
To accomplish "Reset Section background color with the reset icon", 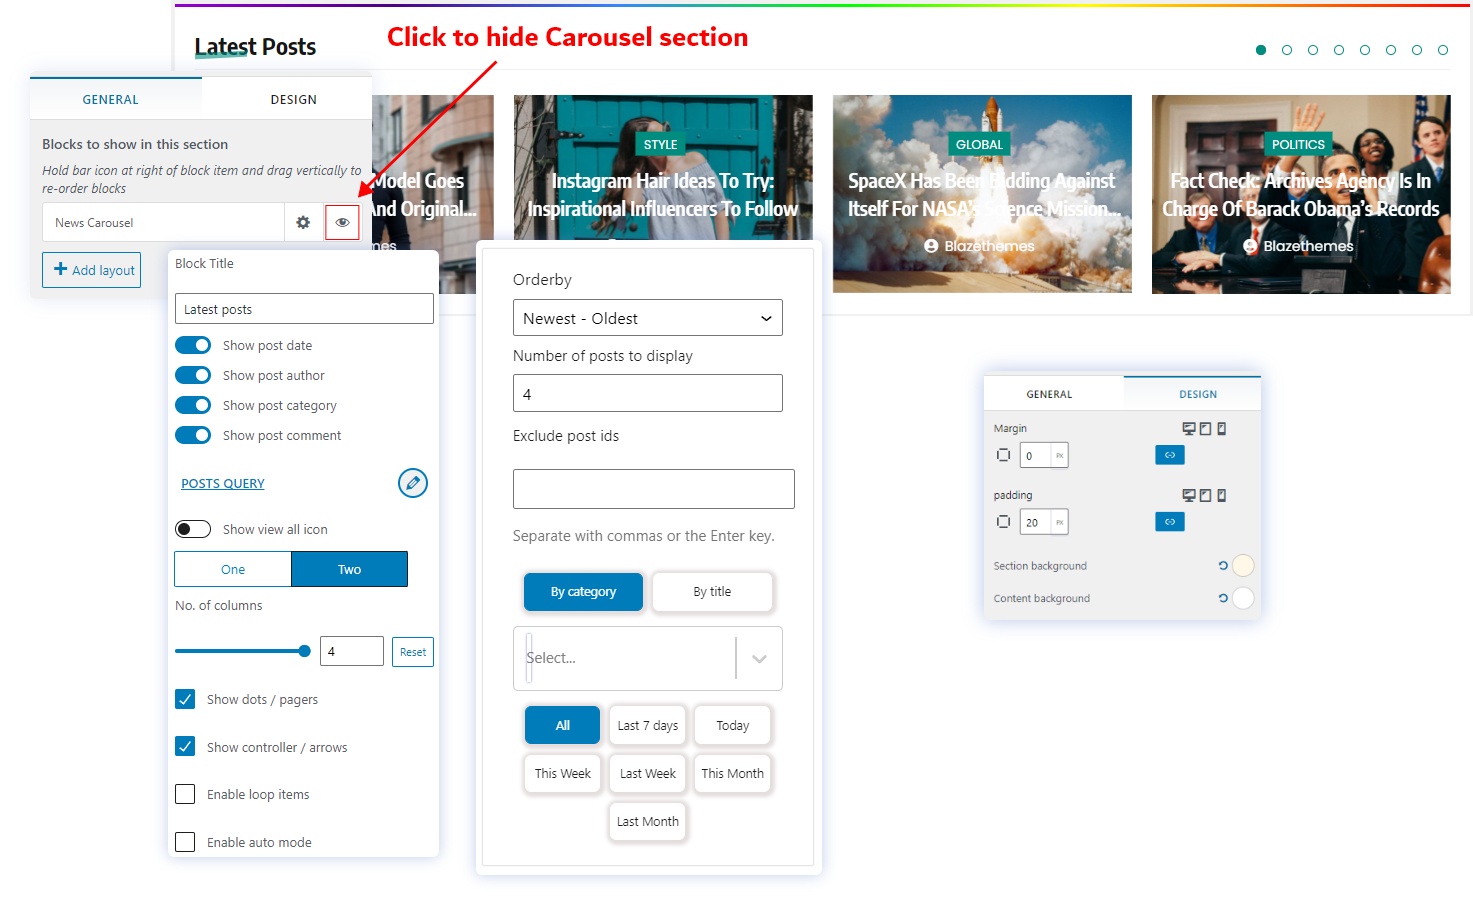I will coord(1222,566).
